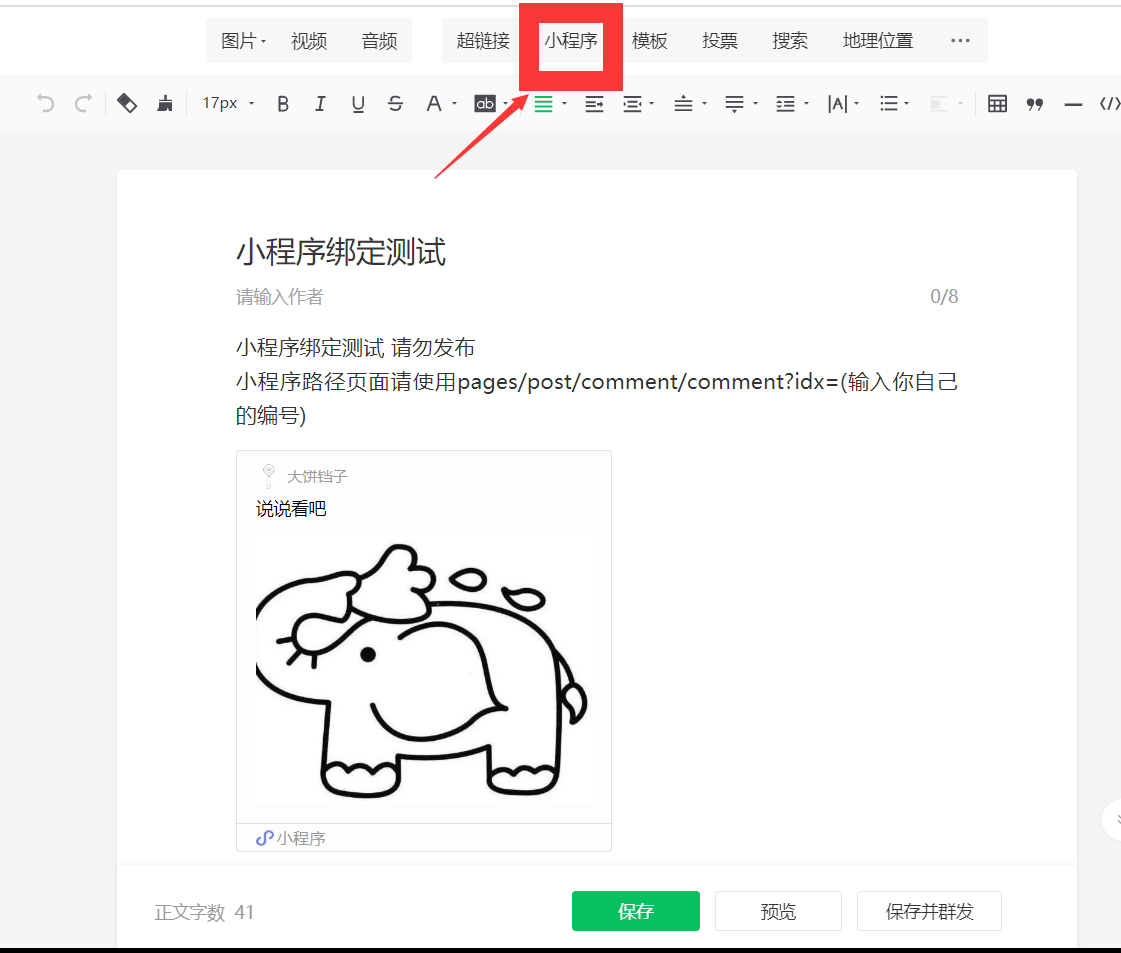Click the 正文字数 41 word count
This screenshot has height=953, width=1121.
[x=204, y=912]
